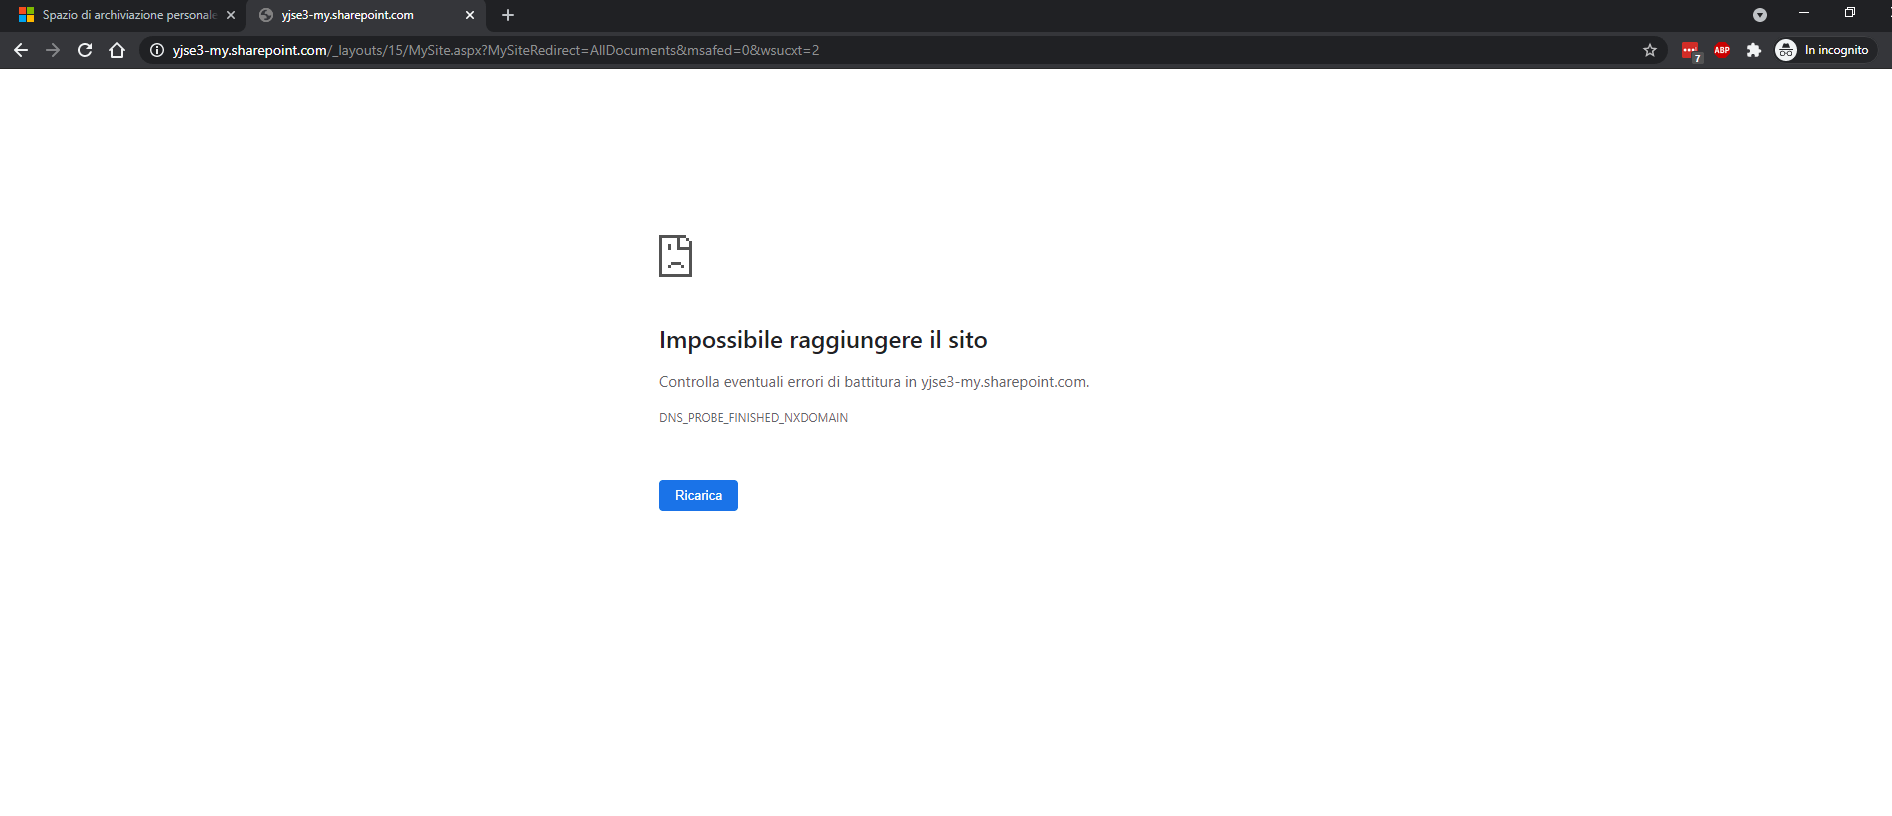Open a new tab with plus button
The width and height of the screenshot is (1892, 816).
coord(508,15)
